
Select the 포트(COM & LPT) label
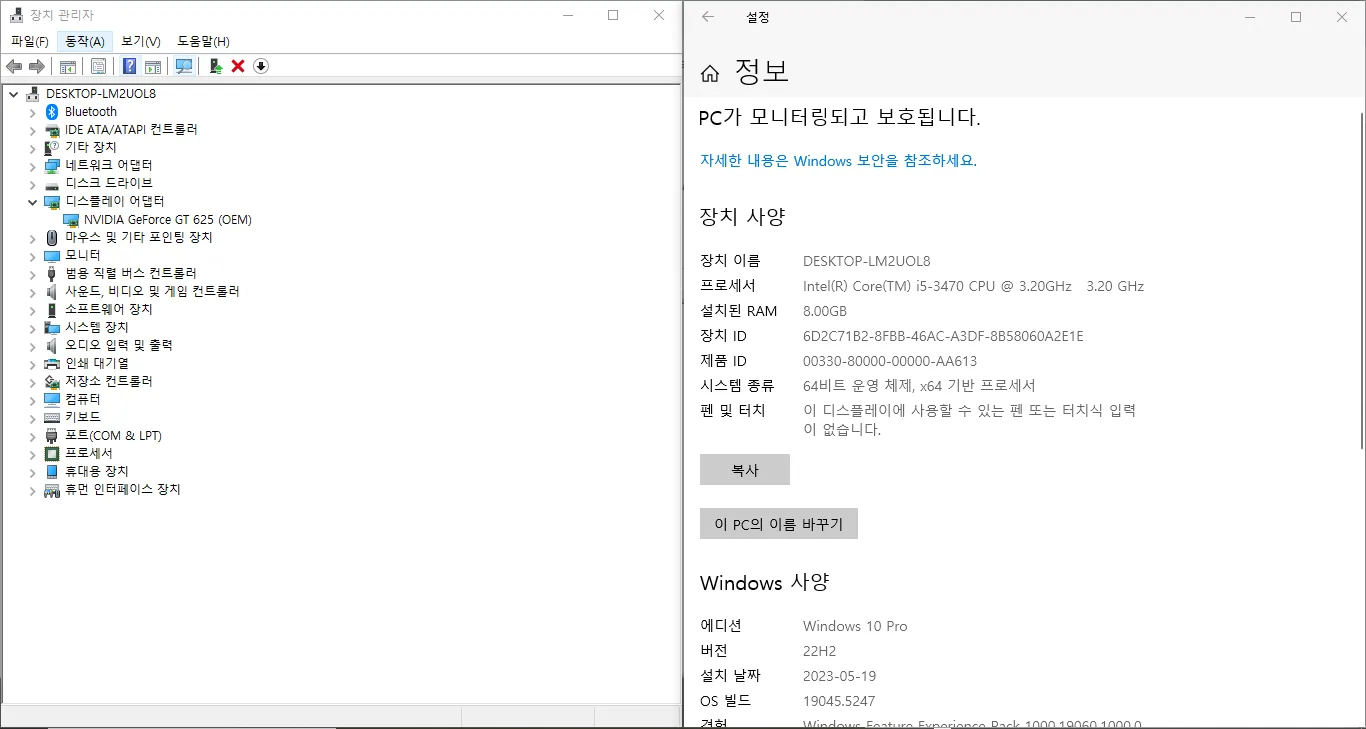[113, 436]
